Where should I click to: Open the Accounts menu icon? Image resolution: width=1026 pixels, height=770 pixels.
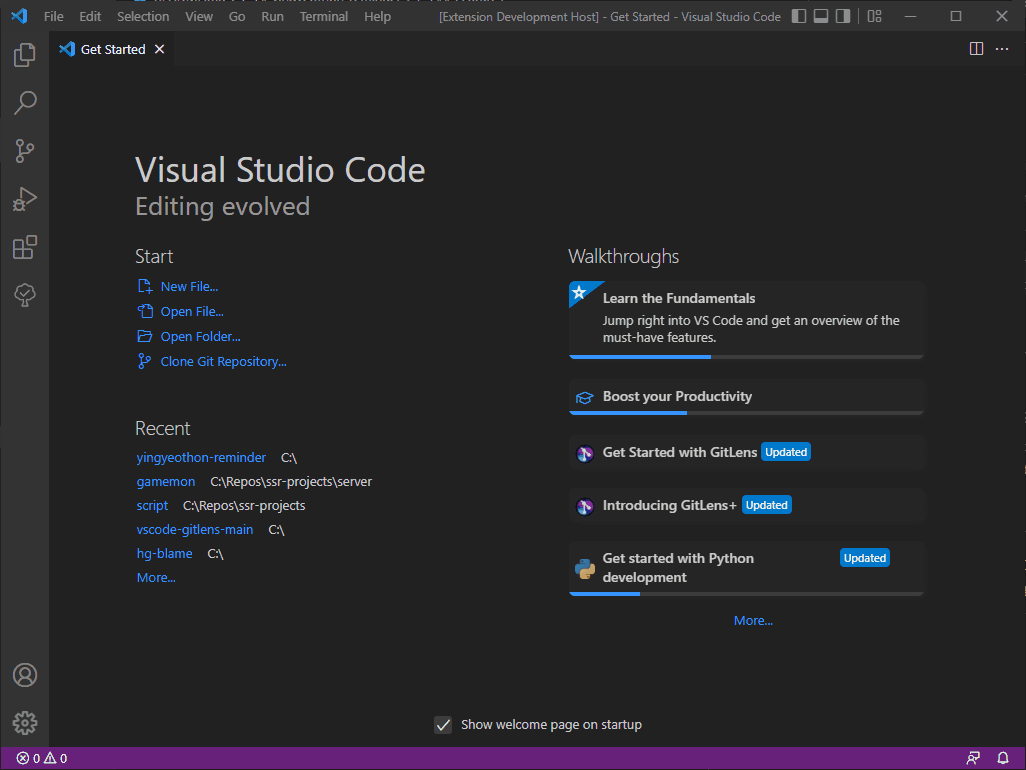tap(24, 675)
